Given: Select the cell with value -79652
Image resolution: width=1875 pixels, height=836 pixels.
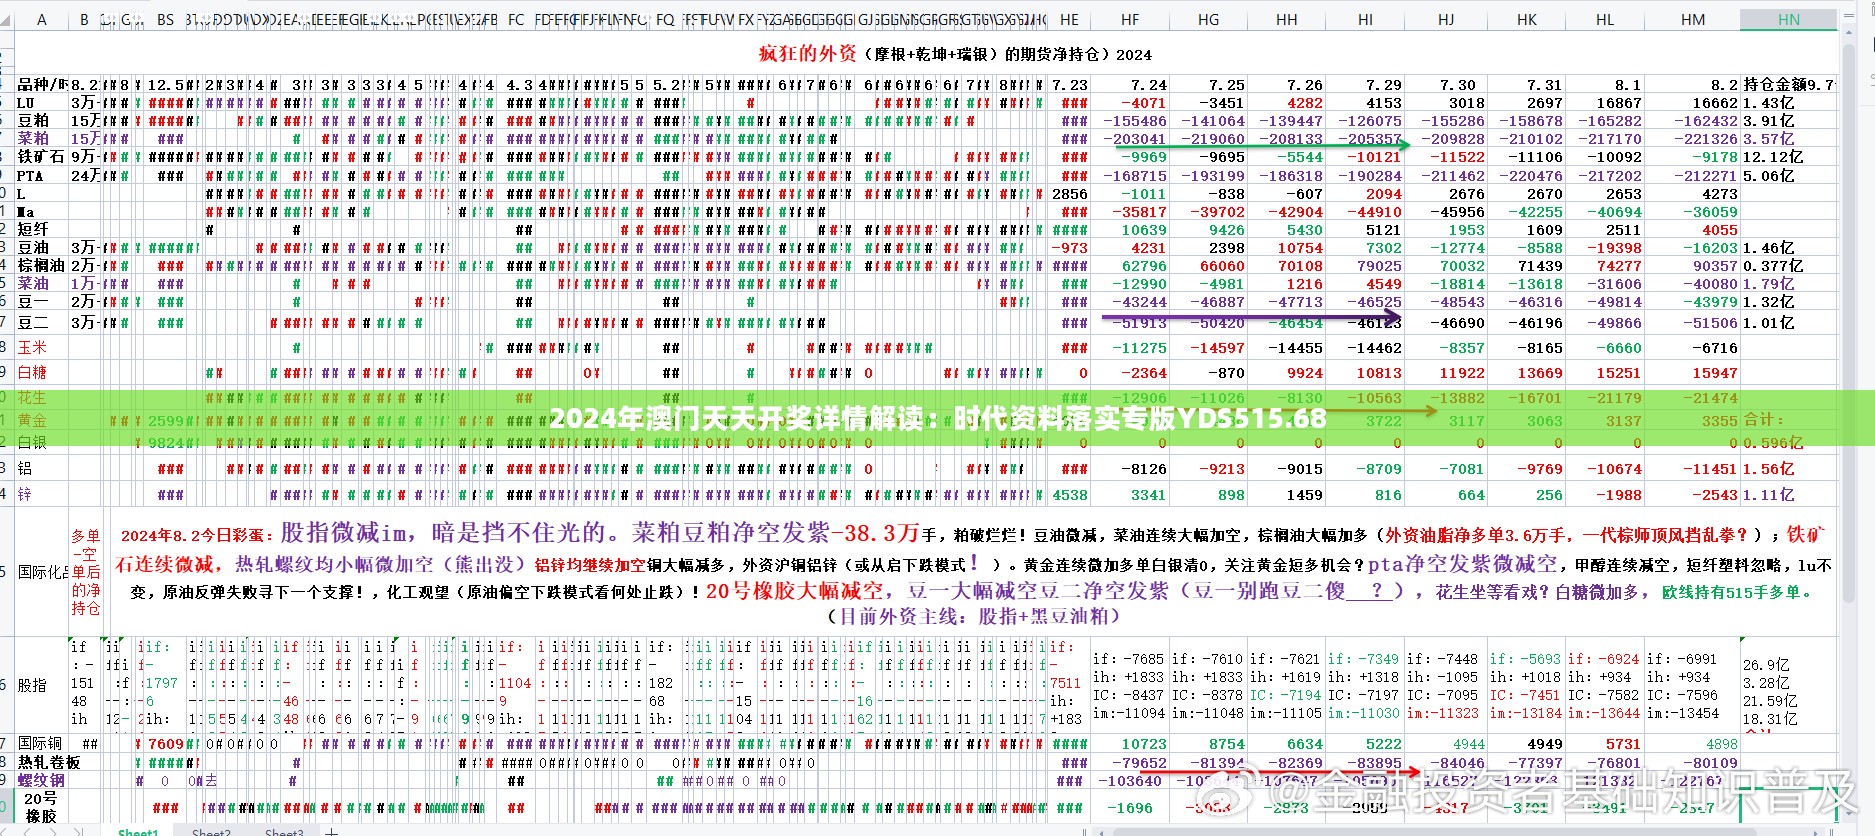Looking at the screenshot, I should (1130, 762).
